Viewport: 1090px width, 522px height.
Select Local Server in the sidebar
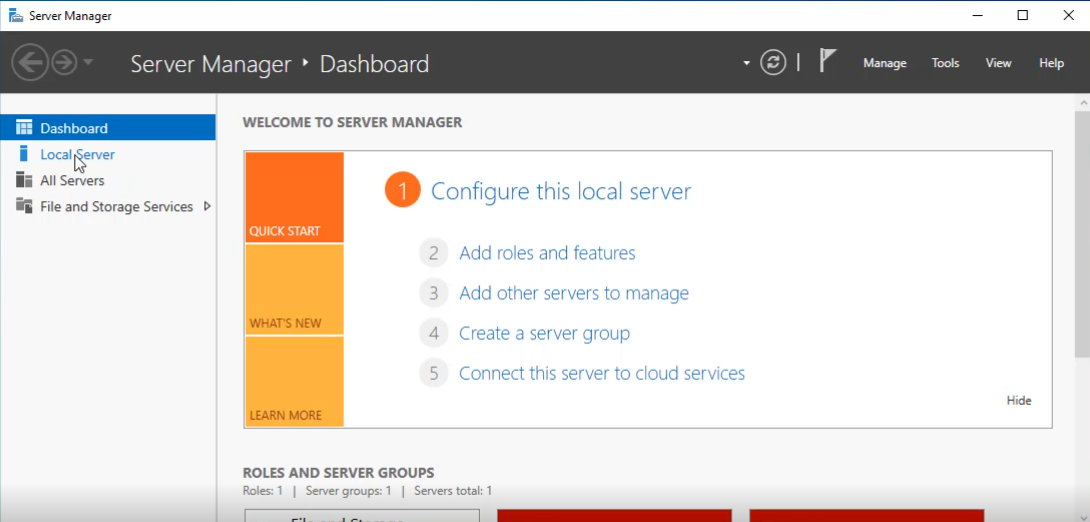click(108, 154)
